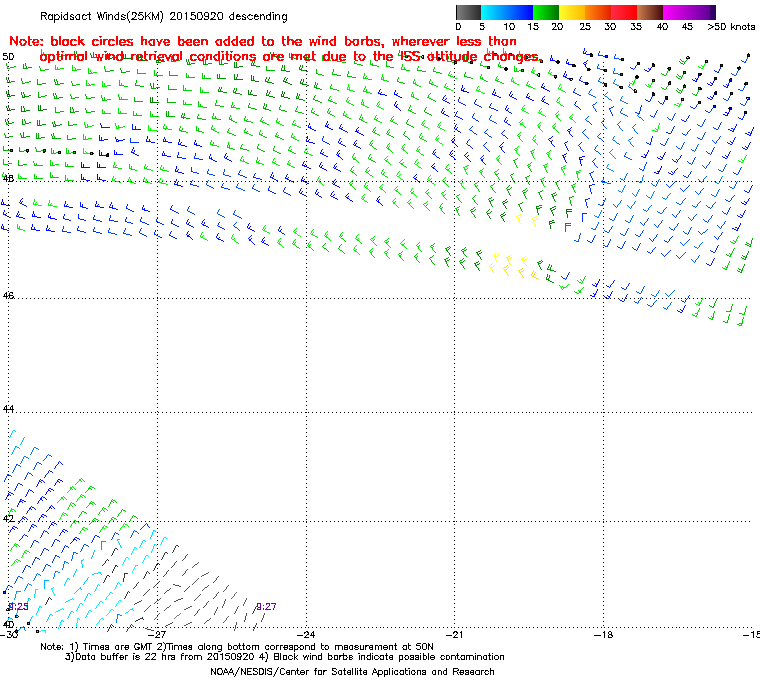Click the latitude label '44' on left axis
Viewport: 760px width, 688px height.
tap(8, 409)
